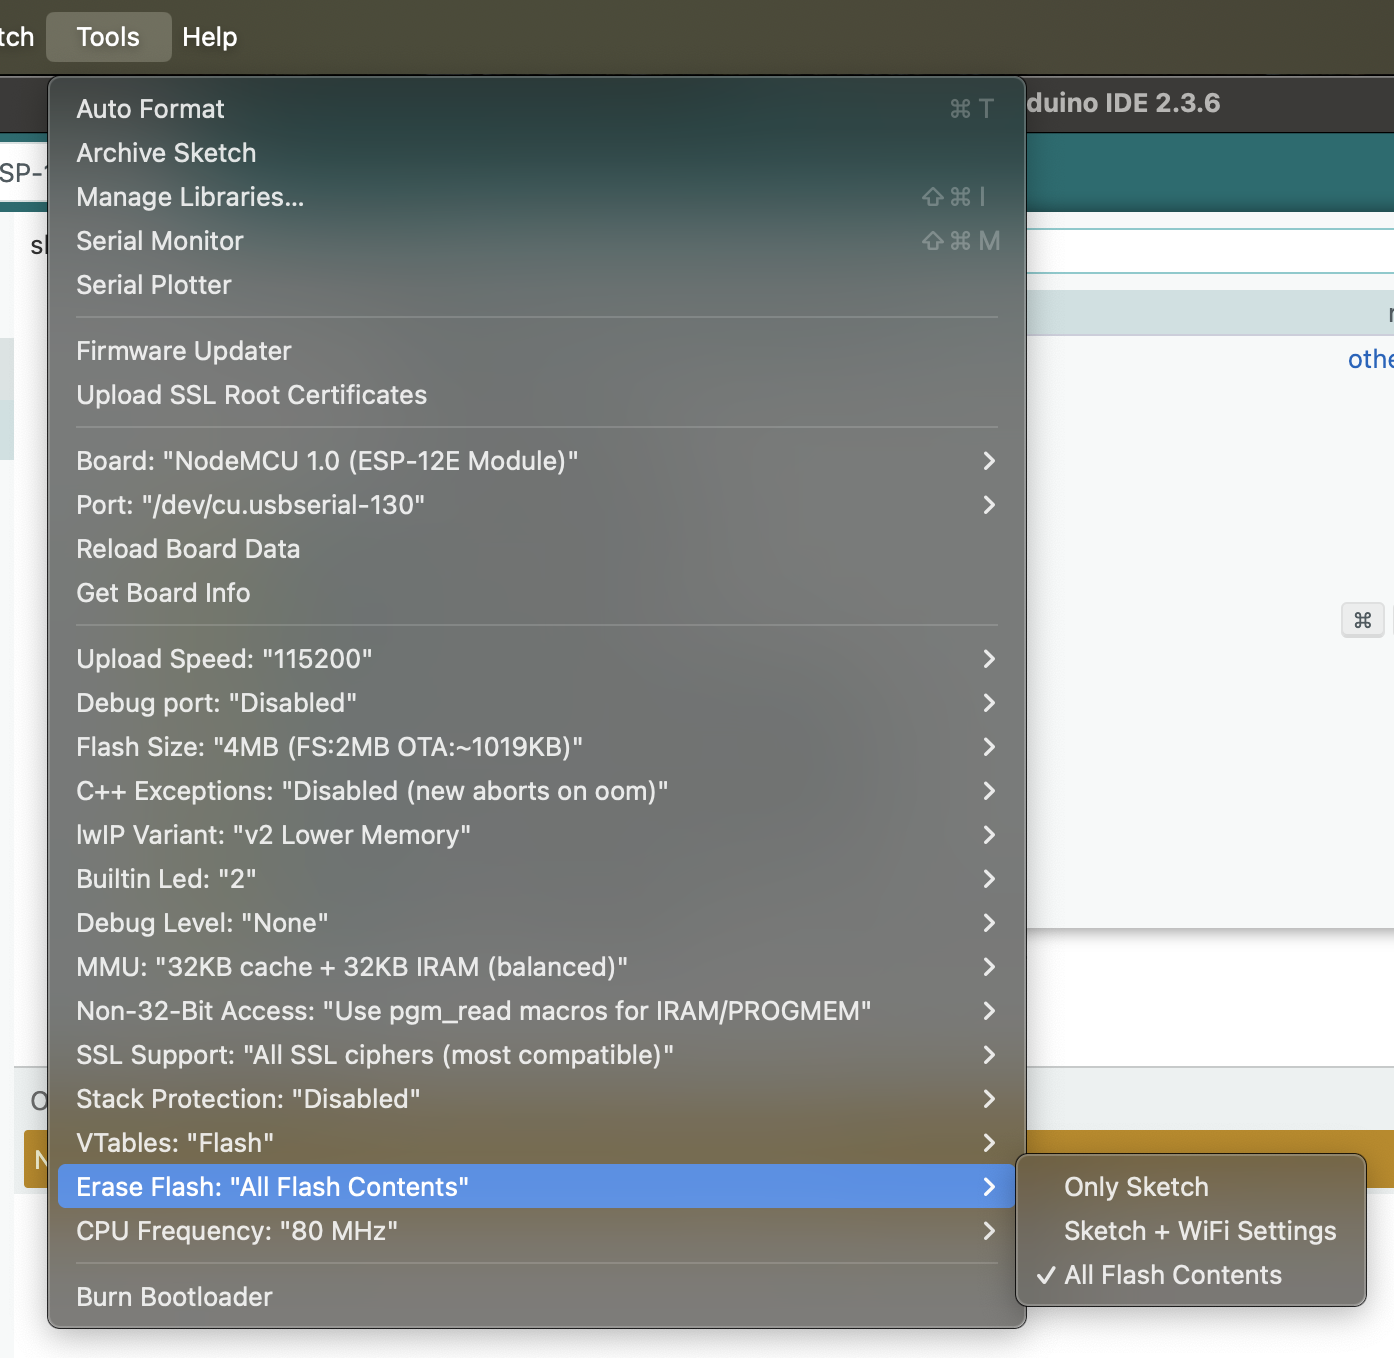The image size is (1394, 1358).
Task: Select the Only Sketch erase option
Action: [1136, 1187]
